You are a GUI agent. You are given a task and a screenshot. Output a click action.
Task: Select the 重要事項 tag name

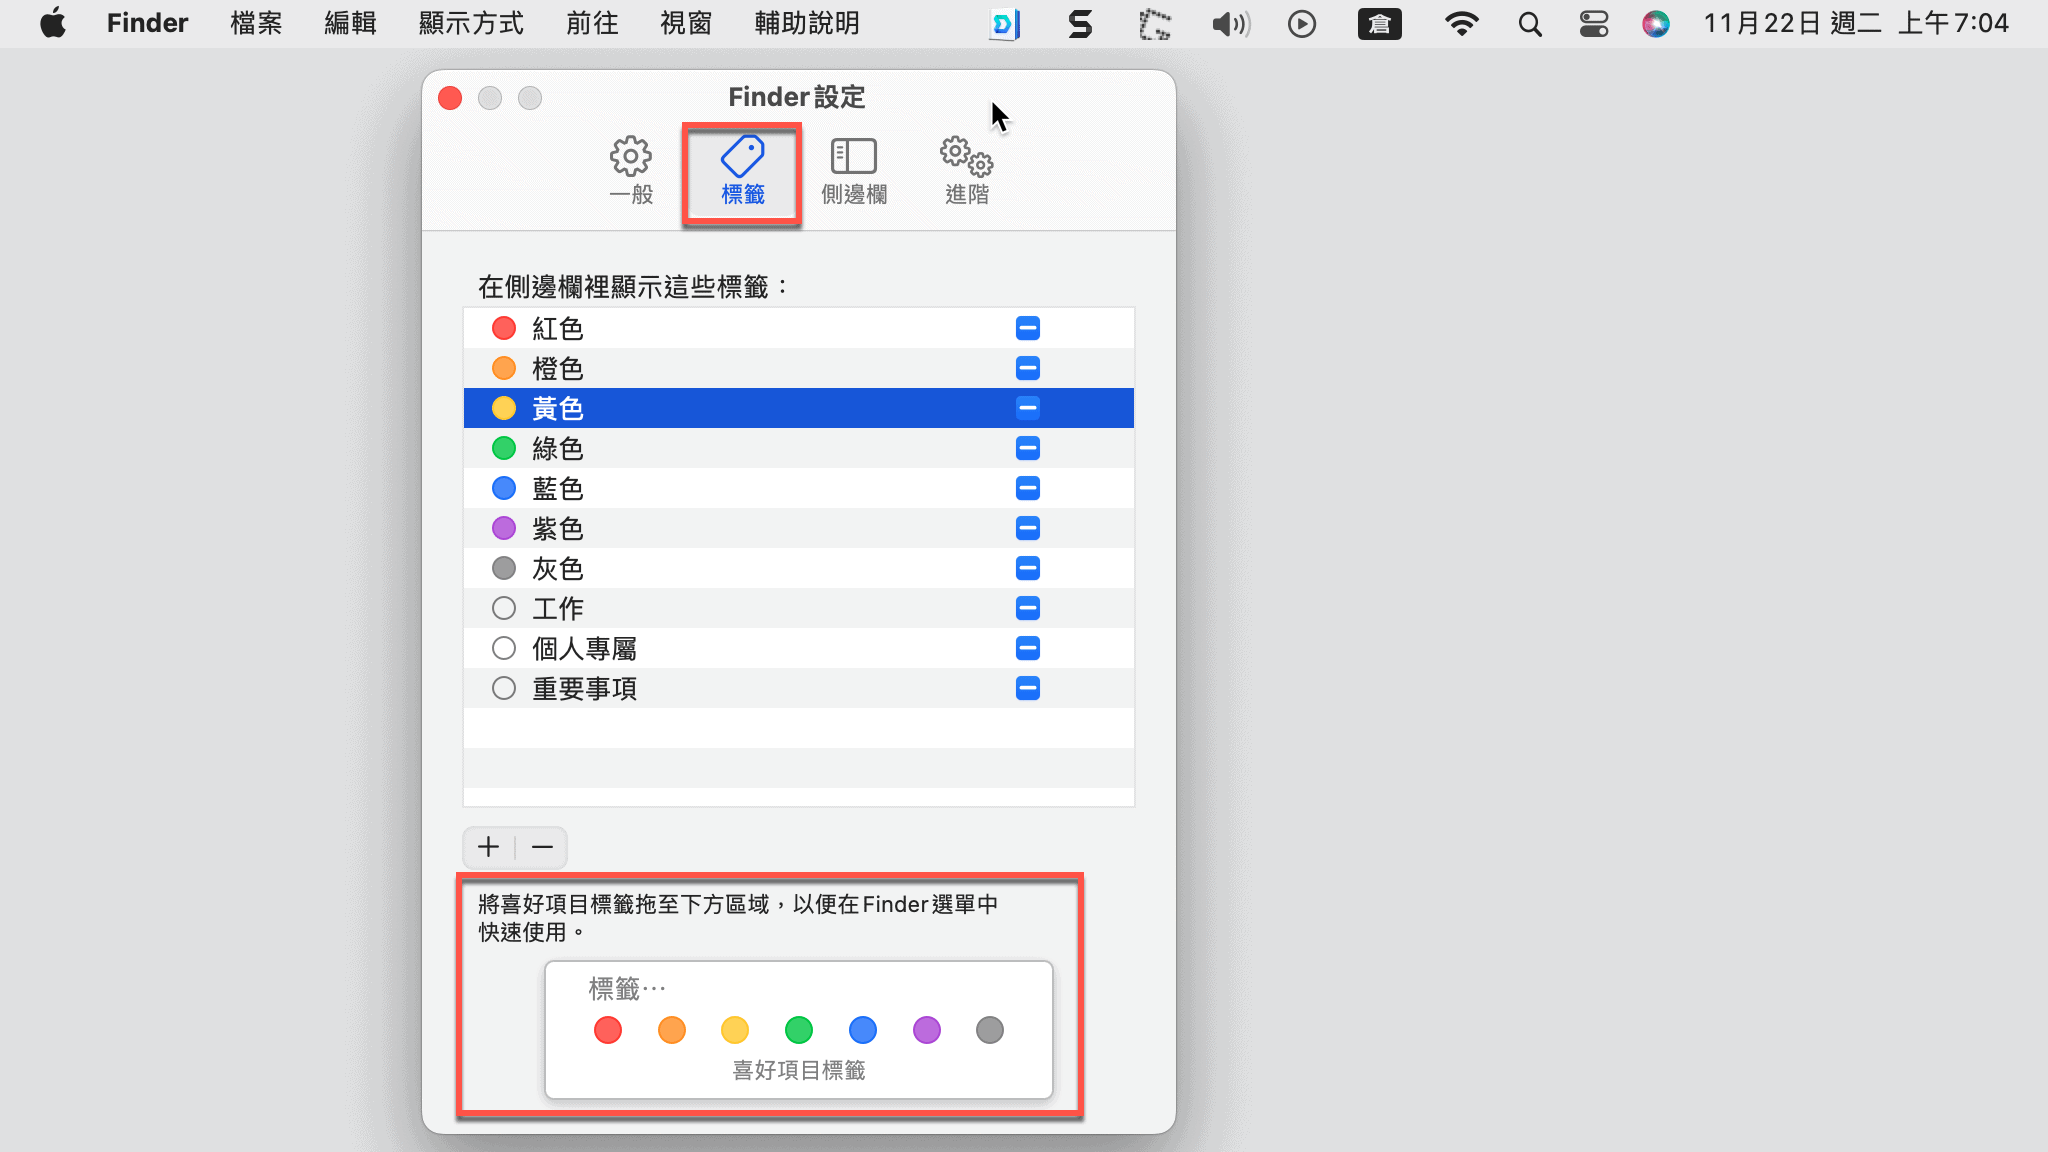(x=585, y=688)
